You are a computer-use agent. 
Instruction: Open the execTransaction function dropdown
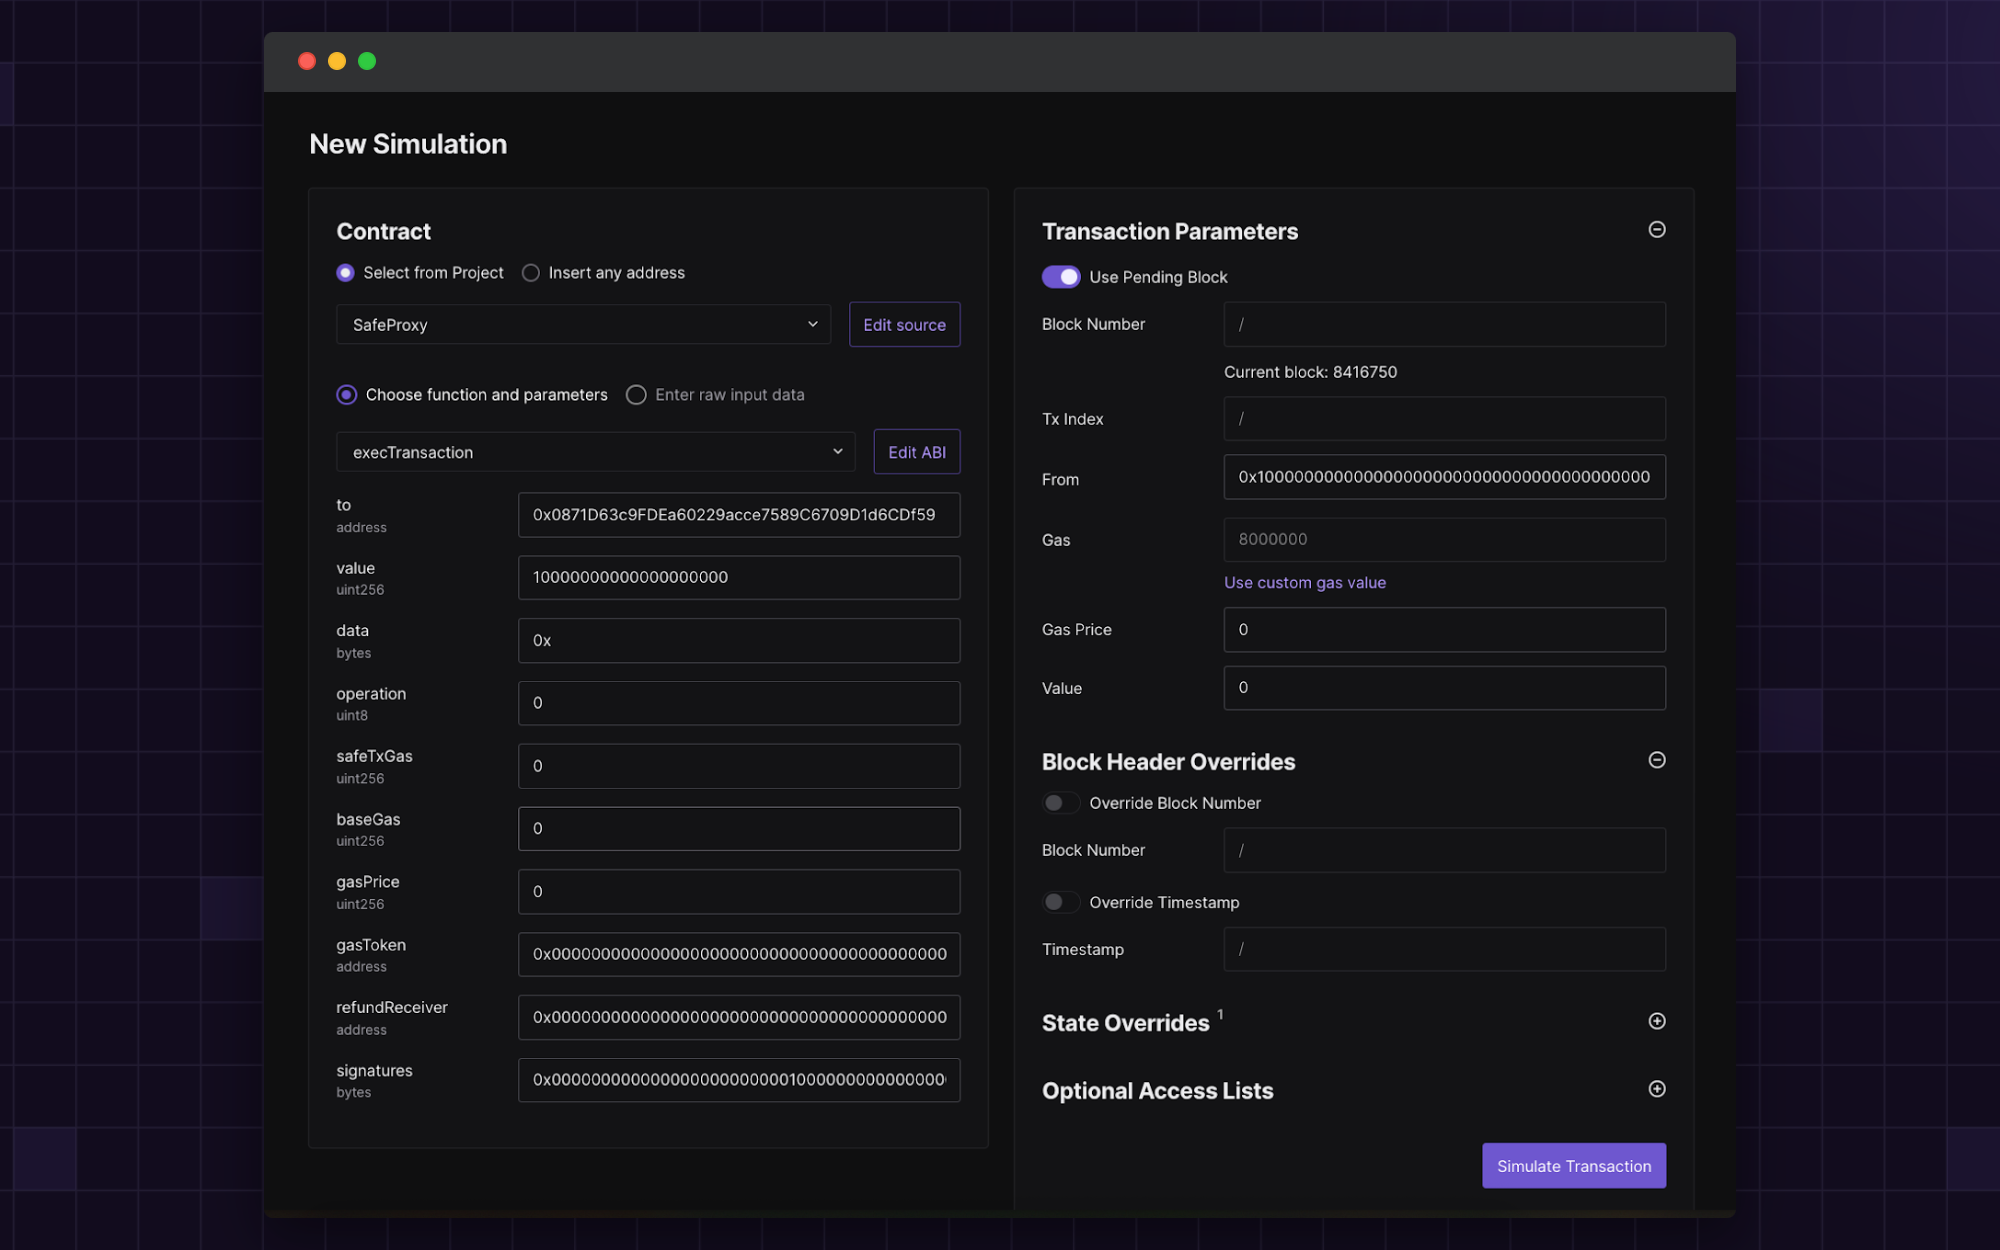[595, 452]
